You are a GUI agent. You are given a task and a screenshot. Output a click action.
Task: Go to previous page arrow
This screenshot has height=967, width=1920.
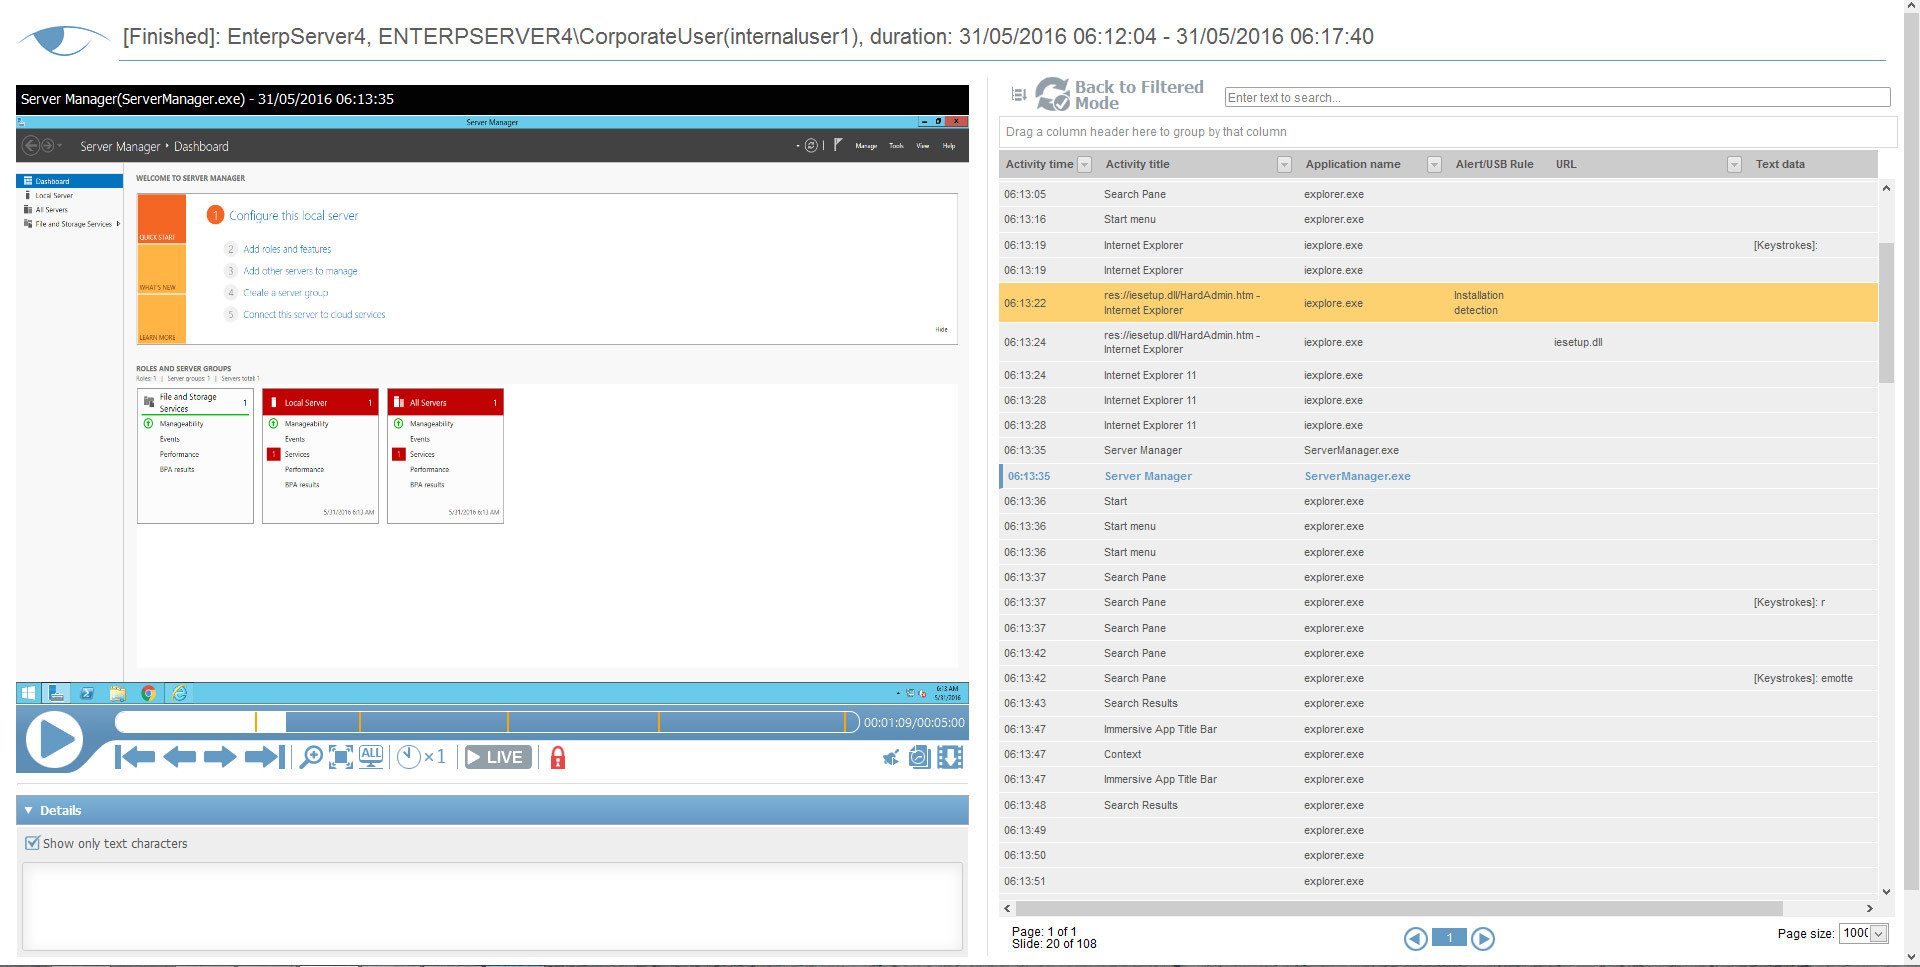[1415, 938]
